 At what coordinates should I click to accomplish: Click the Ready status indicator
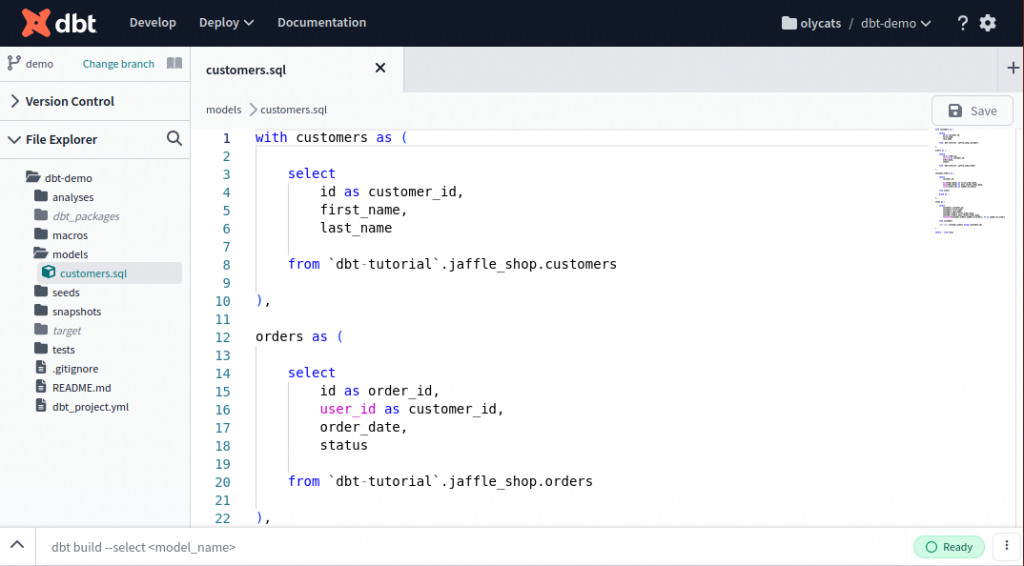pyautogui.click(x=949, y=547)
